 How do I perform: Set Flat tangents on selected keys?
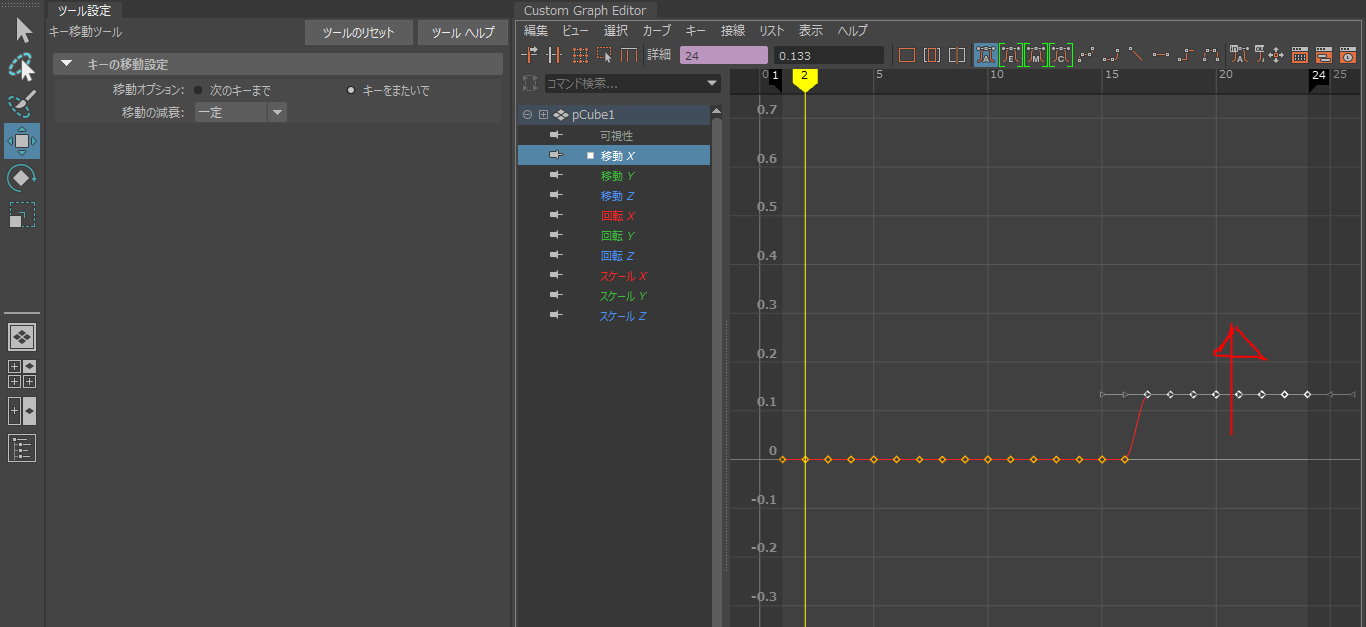pyautogui.click(x=1161, y=55)
